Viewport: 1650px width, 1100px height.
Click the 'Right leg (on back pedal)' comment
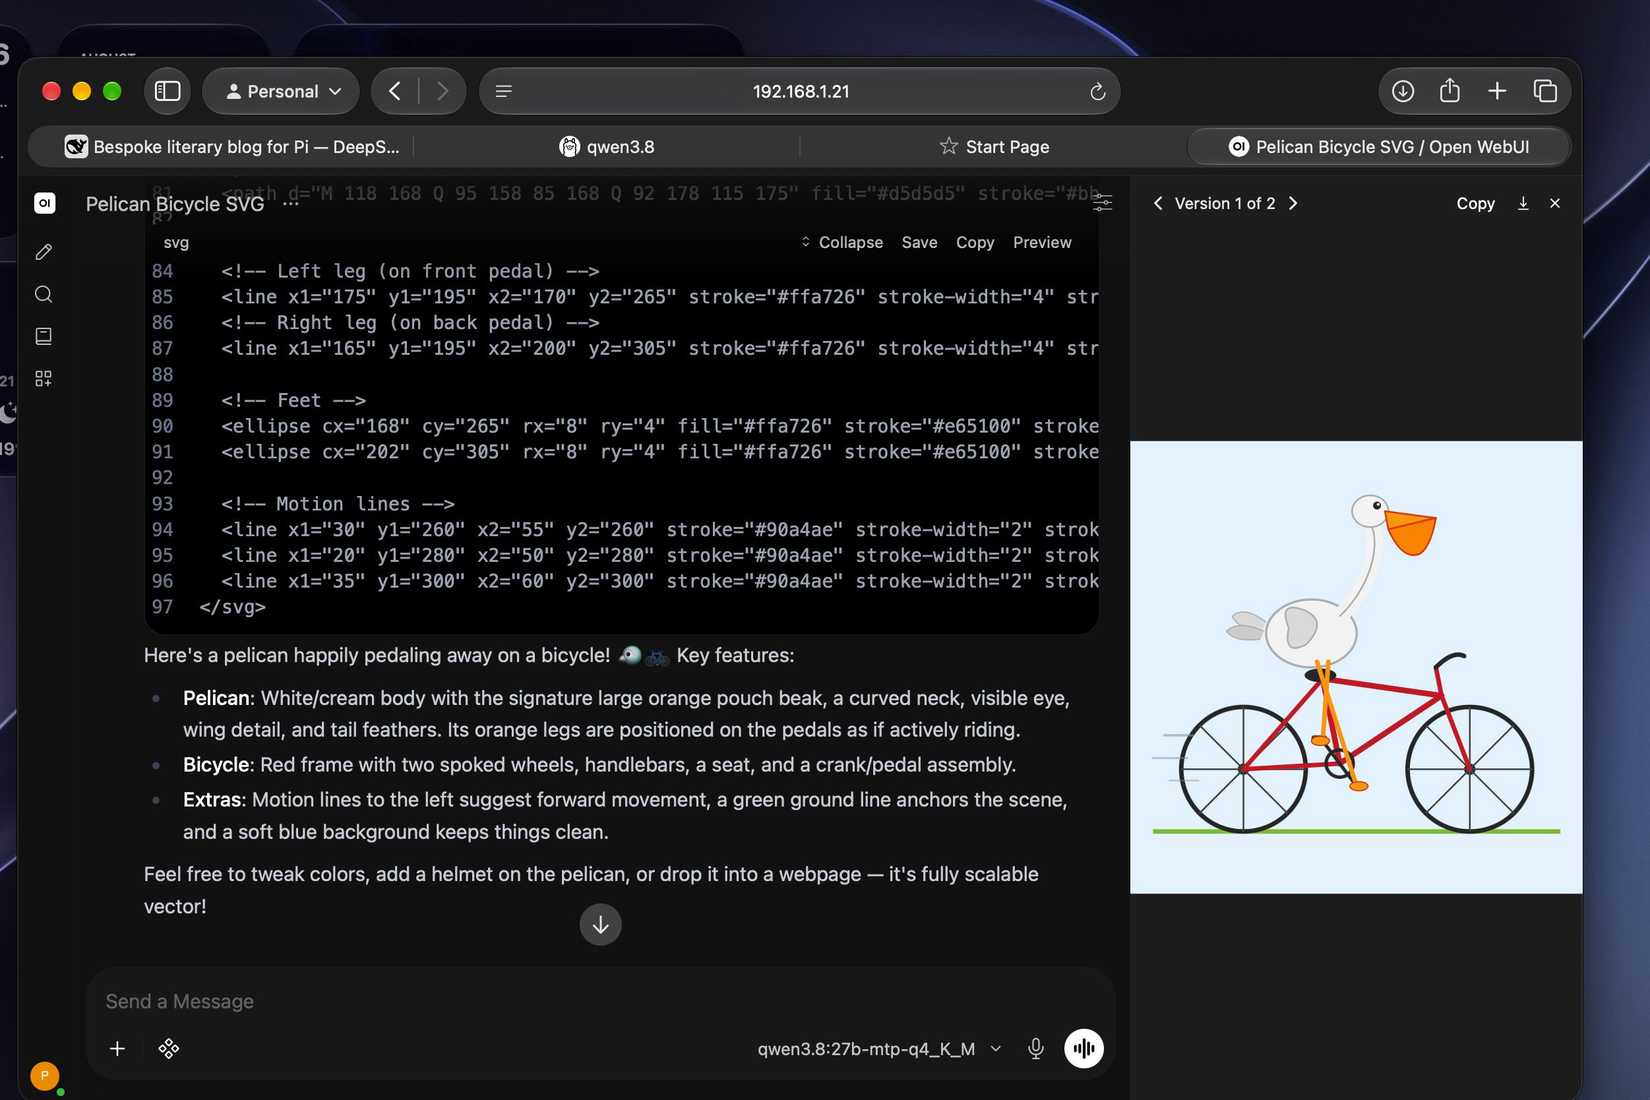coord(410,323)
